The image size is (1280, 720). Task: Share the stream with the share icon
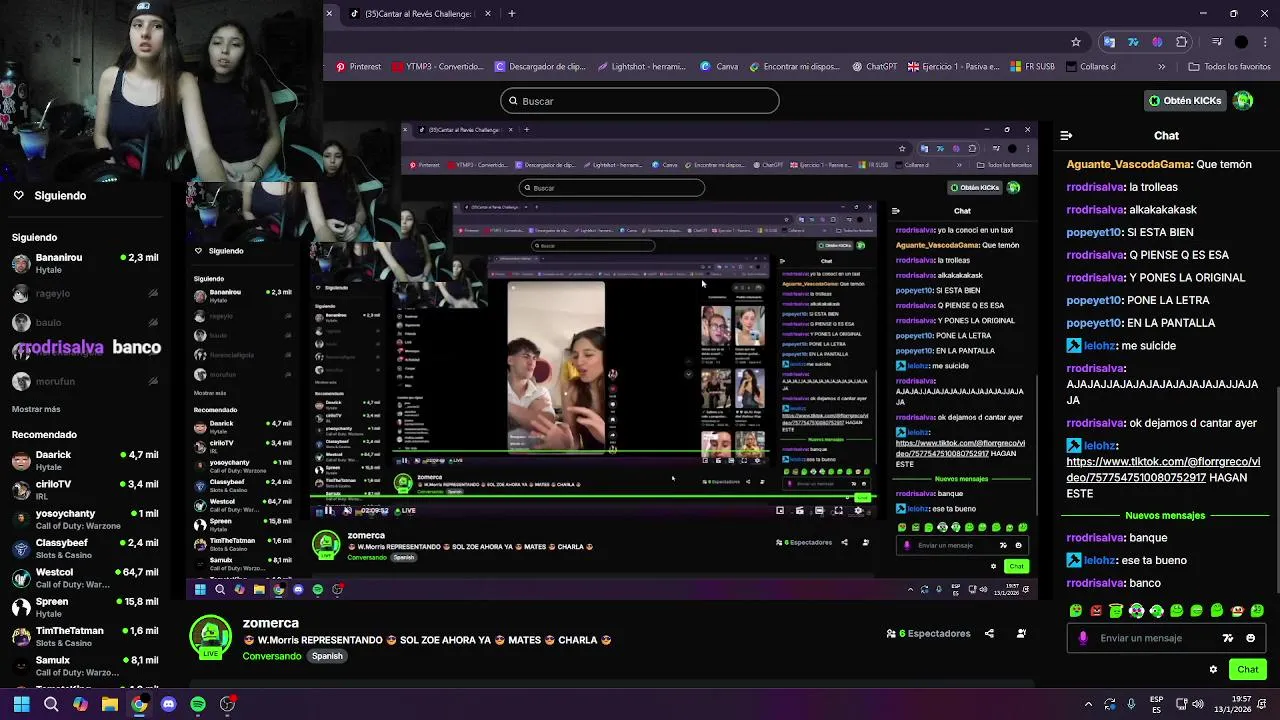click(x=989, y=633)
